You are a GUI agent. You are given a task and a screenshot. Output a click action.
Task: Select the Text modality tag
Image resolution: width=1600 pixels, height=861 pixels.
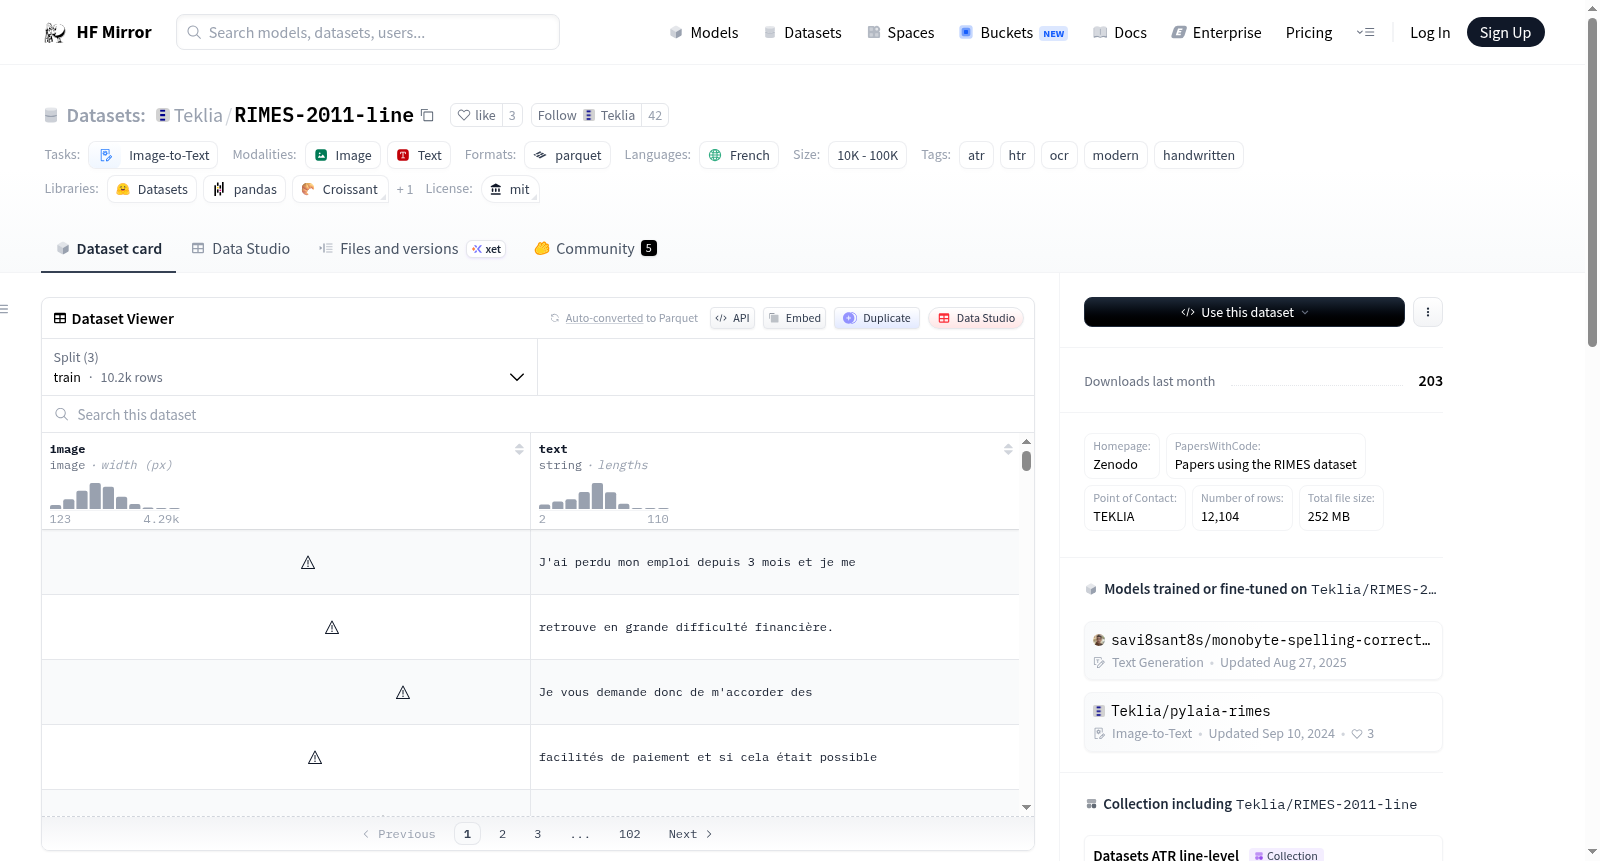pyautogui.click(x=419, y=155)
